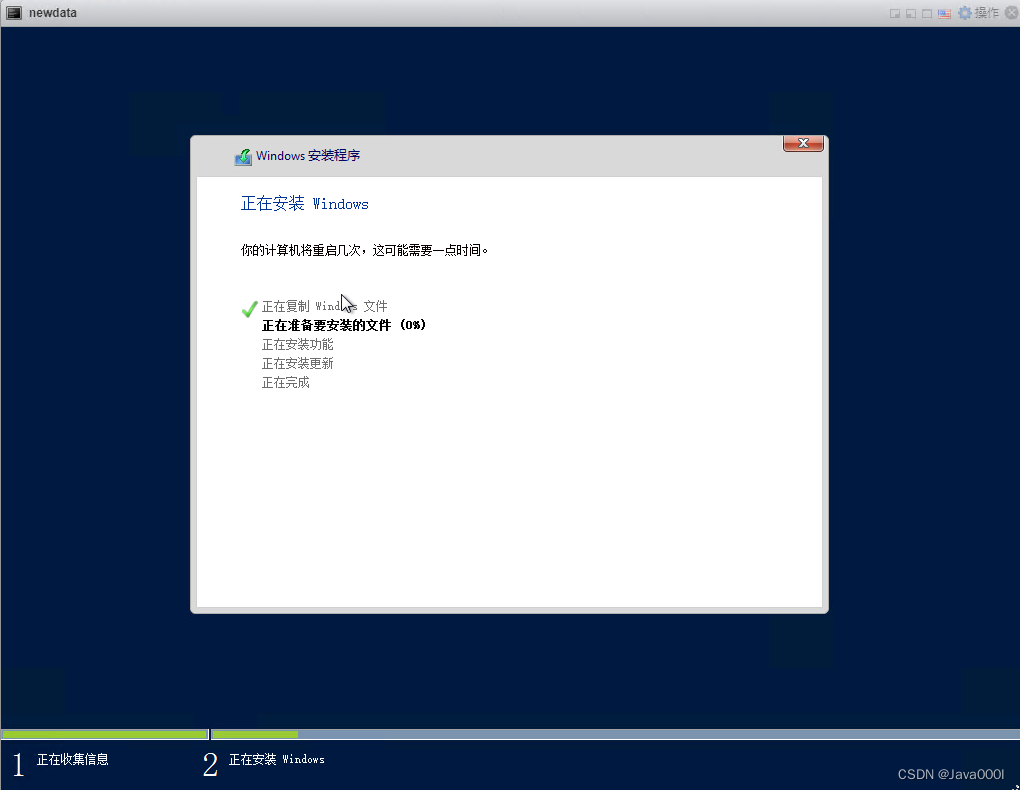Select the full-window console size icon

pos(927,13)
